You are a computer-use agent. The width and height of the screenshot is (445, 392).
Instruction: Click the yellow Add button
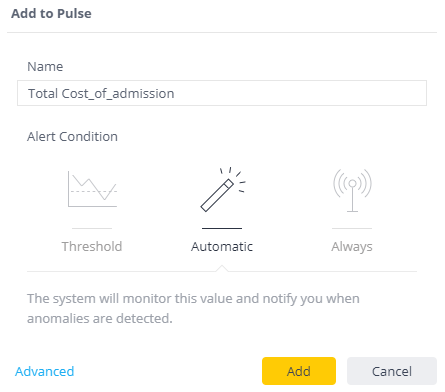(299, 371)
